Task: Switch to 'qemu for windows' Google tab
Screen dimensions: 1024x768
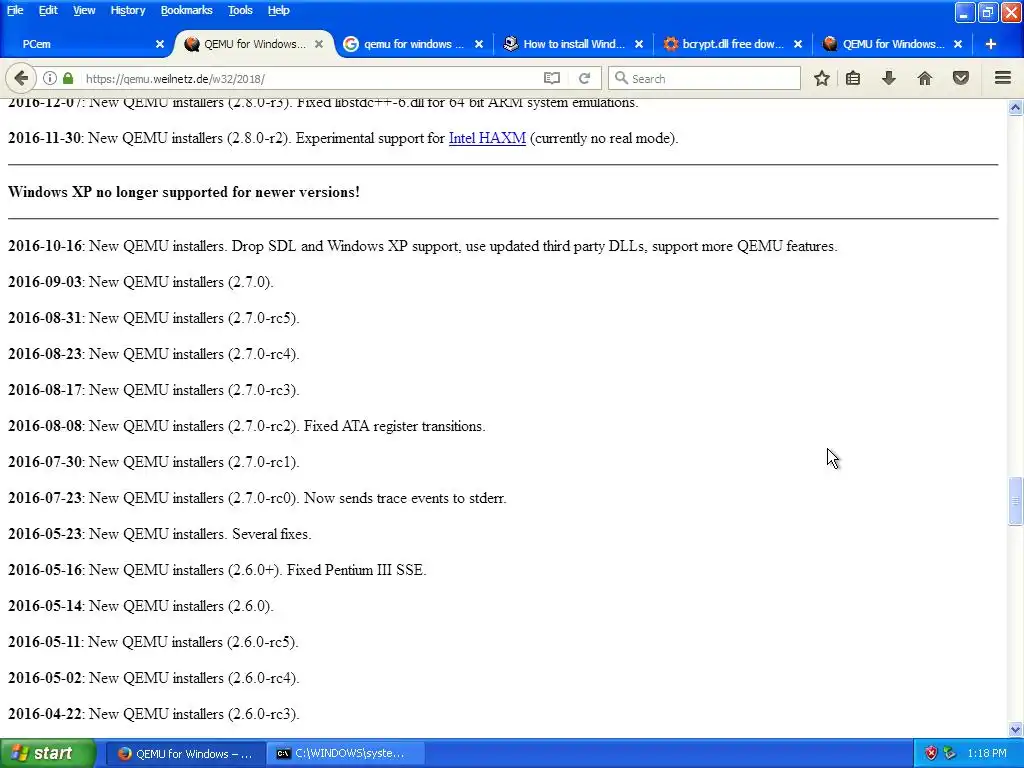Action: 411,44
